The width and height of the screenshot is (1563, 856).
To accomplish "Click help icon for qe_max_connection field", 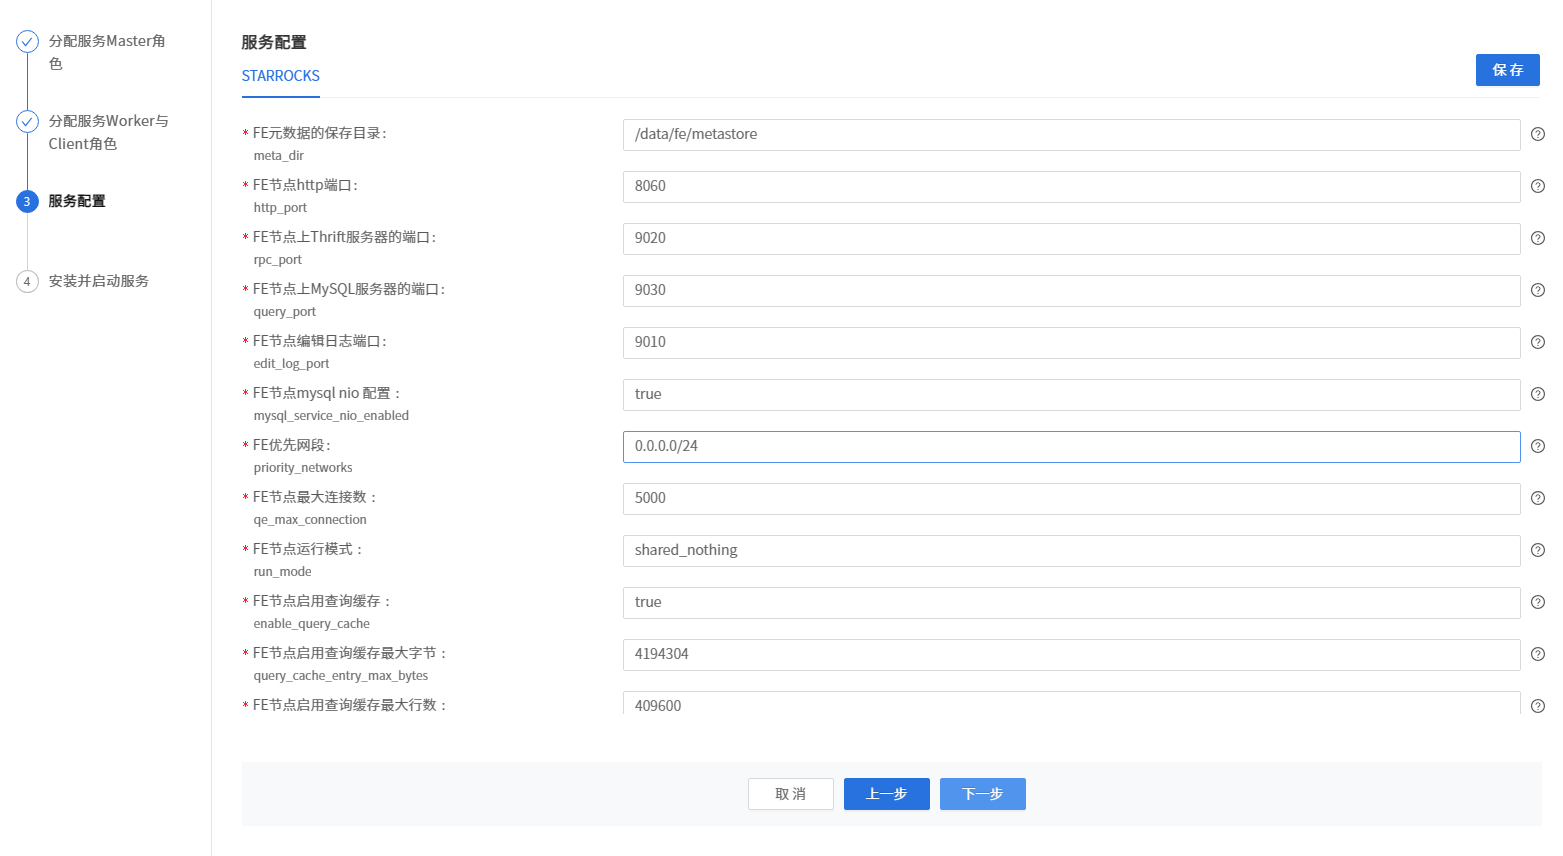I will tap(1538, 498).
